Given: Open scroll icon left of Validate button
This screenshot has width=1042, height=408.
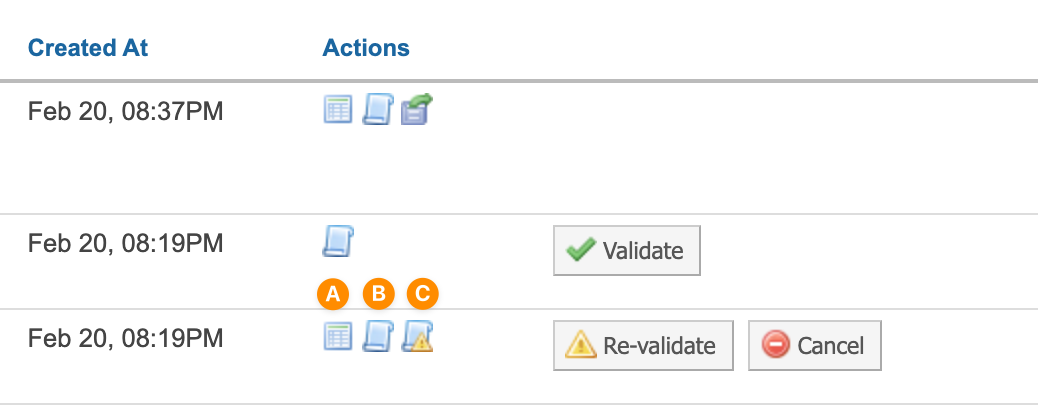Looking at the screenshot, I should tap(338, 241).
